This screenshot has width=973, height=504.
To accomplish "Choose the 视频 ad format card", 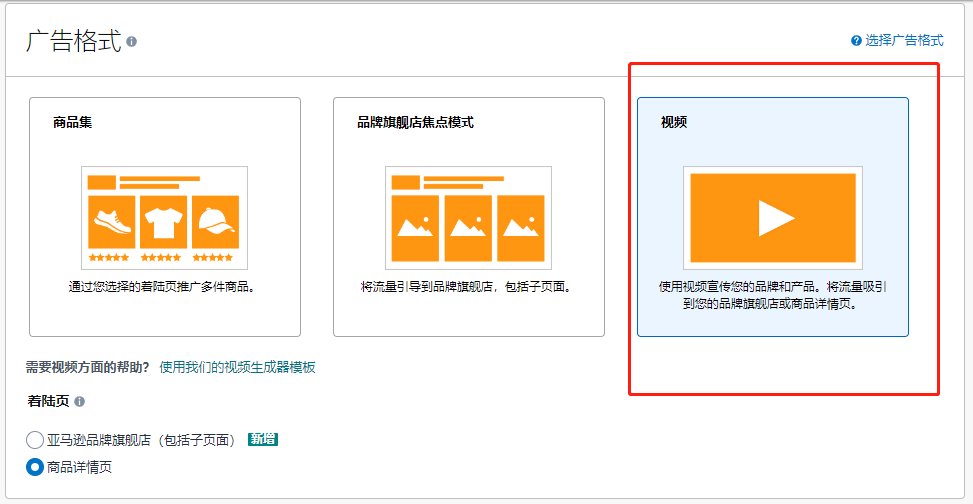I will click(773, 216).
